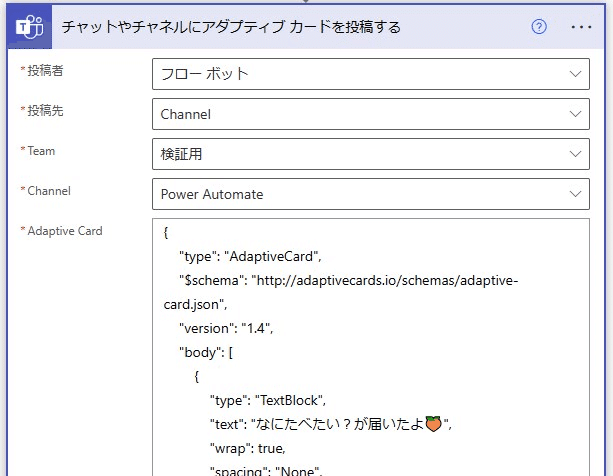Open the help question mark icon
The height and width of the screenshot is (476, 613).
point(539,27)
